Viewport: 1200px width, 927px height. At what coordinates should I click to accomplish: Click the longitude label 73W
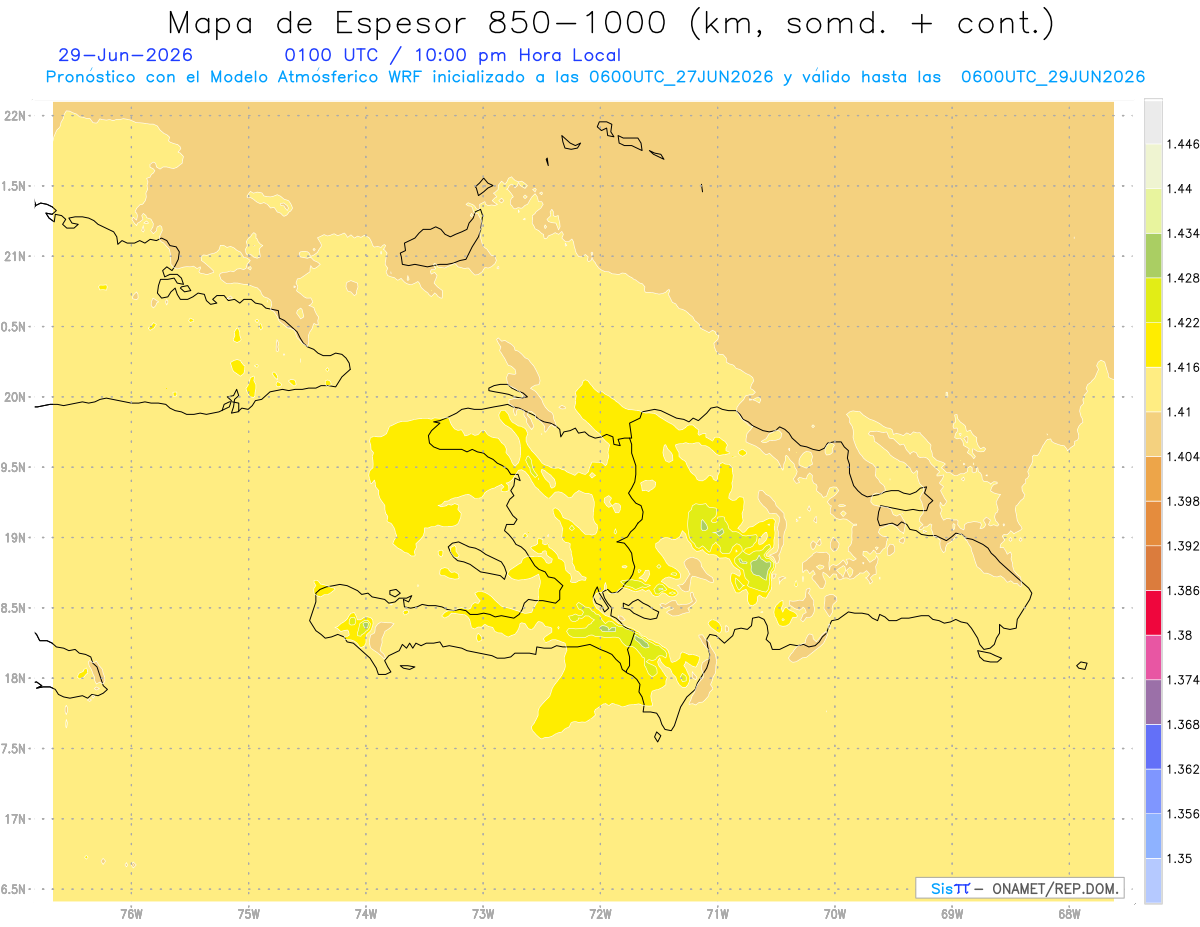tap(483, 914)
